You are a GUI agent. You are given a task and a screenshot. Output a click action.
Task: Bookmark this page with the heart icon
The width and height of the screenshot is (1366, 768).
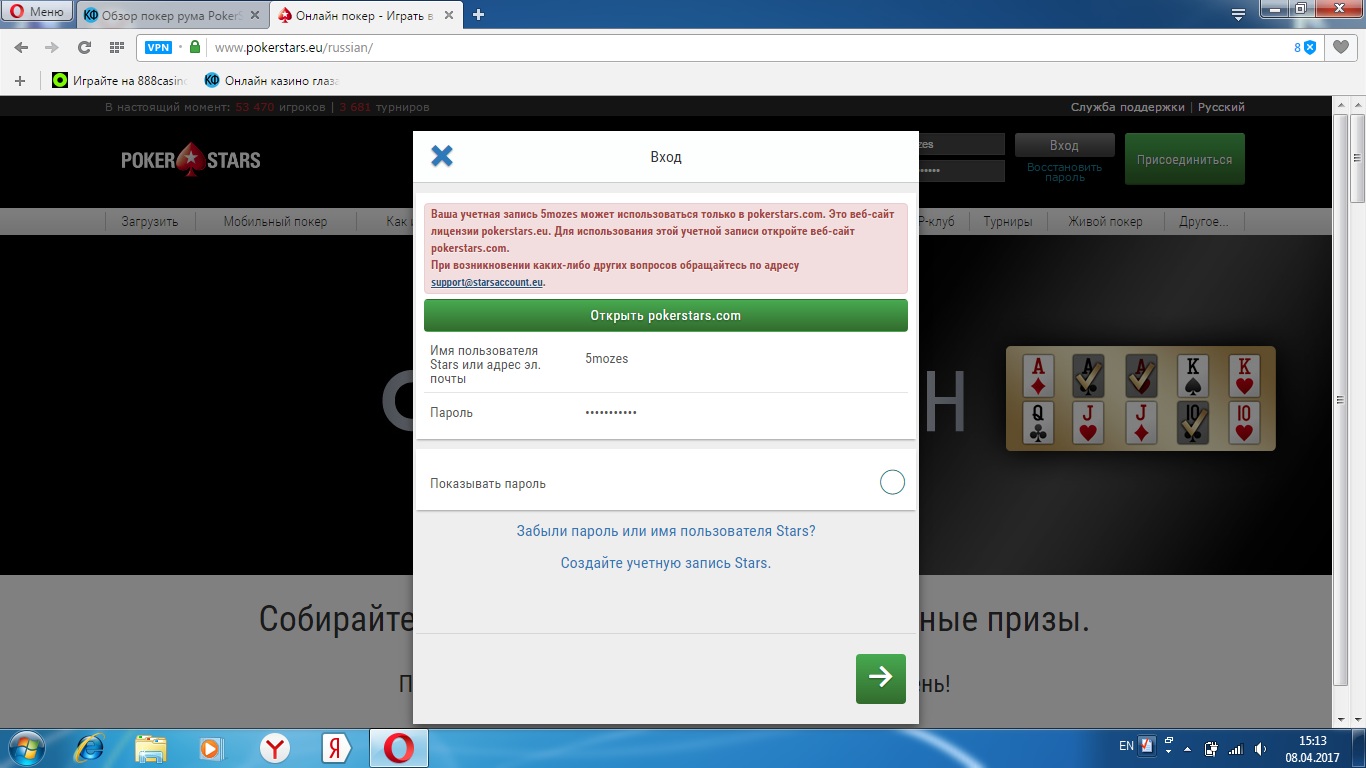1341,47
